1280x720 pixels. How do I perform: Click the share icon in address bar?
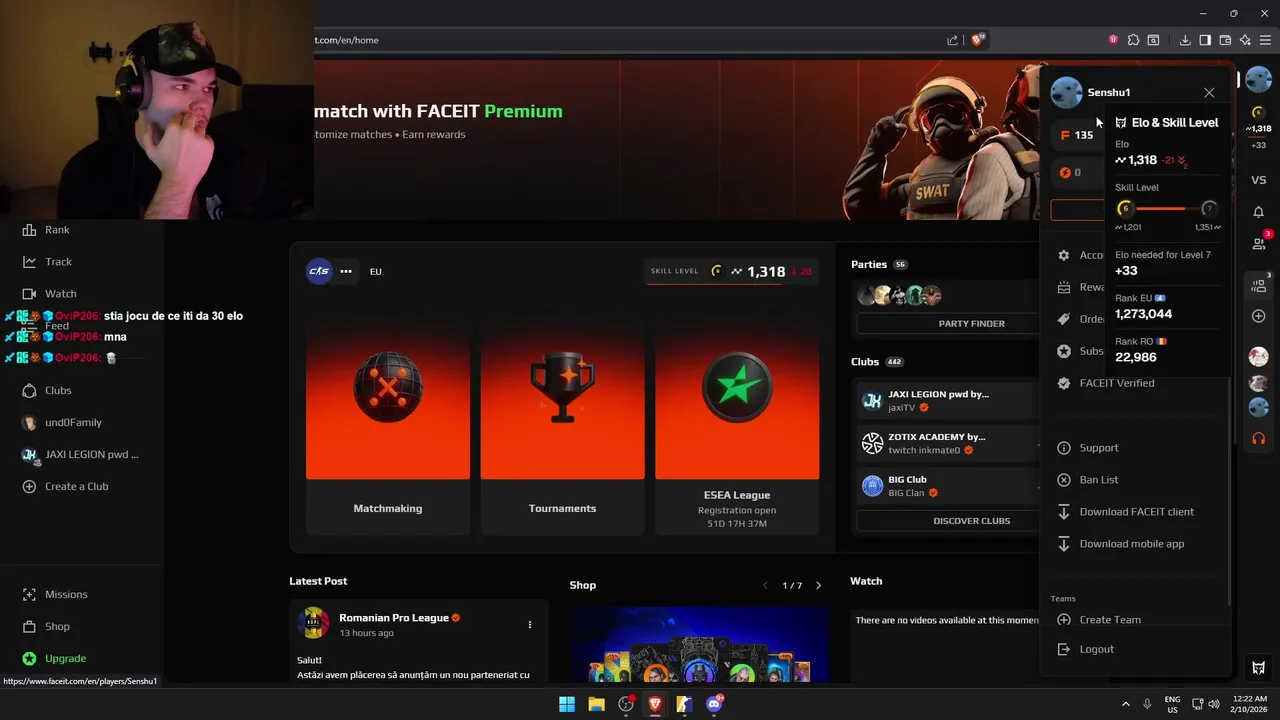952,40
